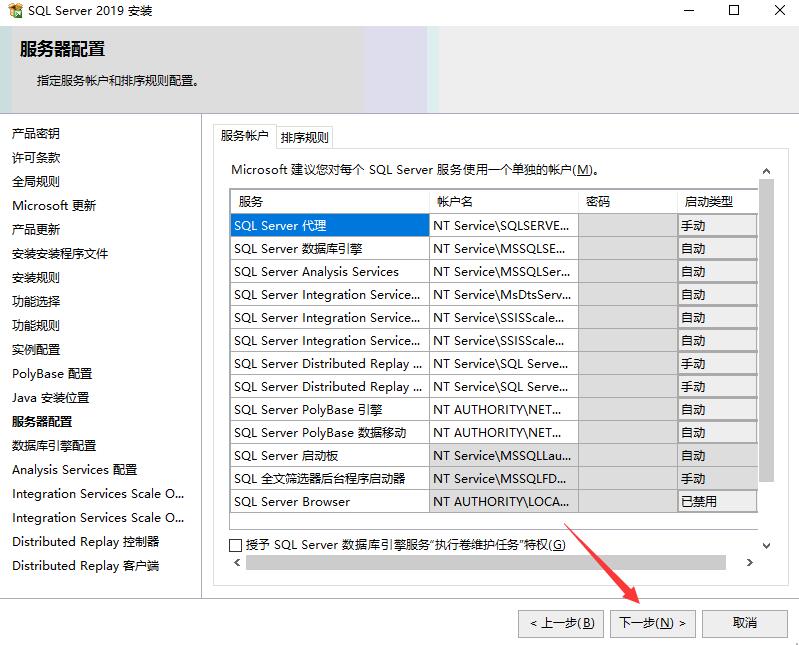Click the 帐户名 column header
Viewport: 799px width, 645px height.
504,202
